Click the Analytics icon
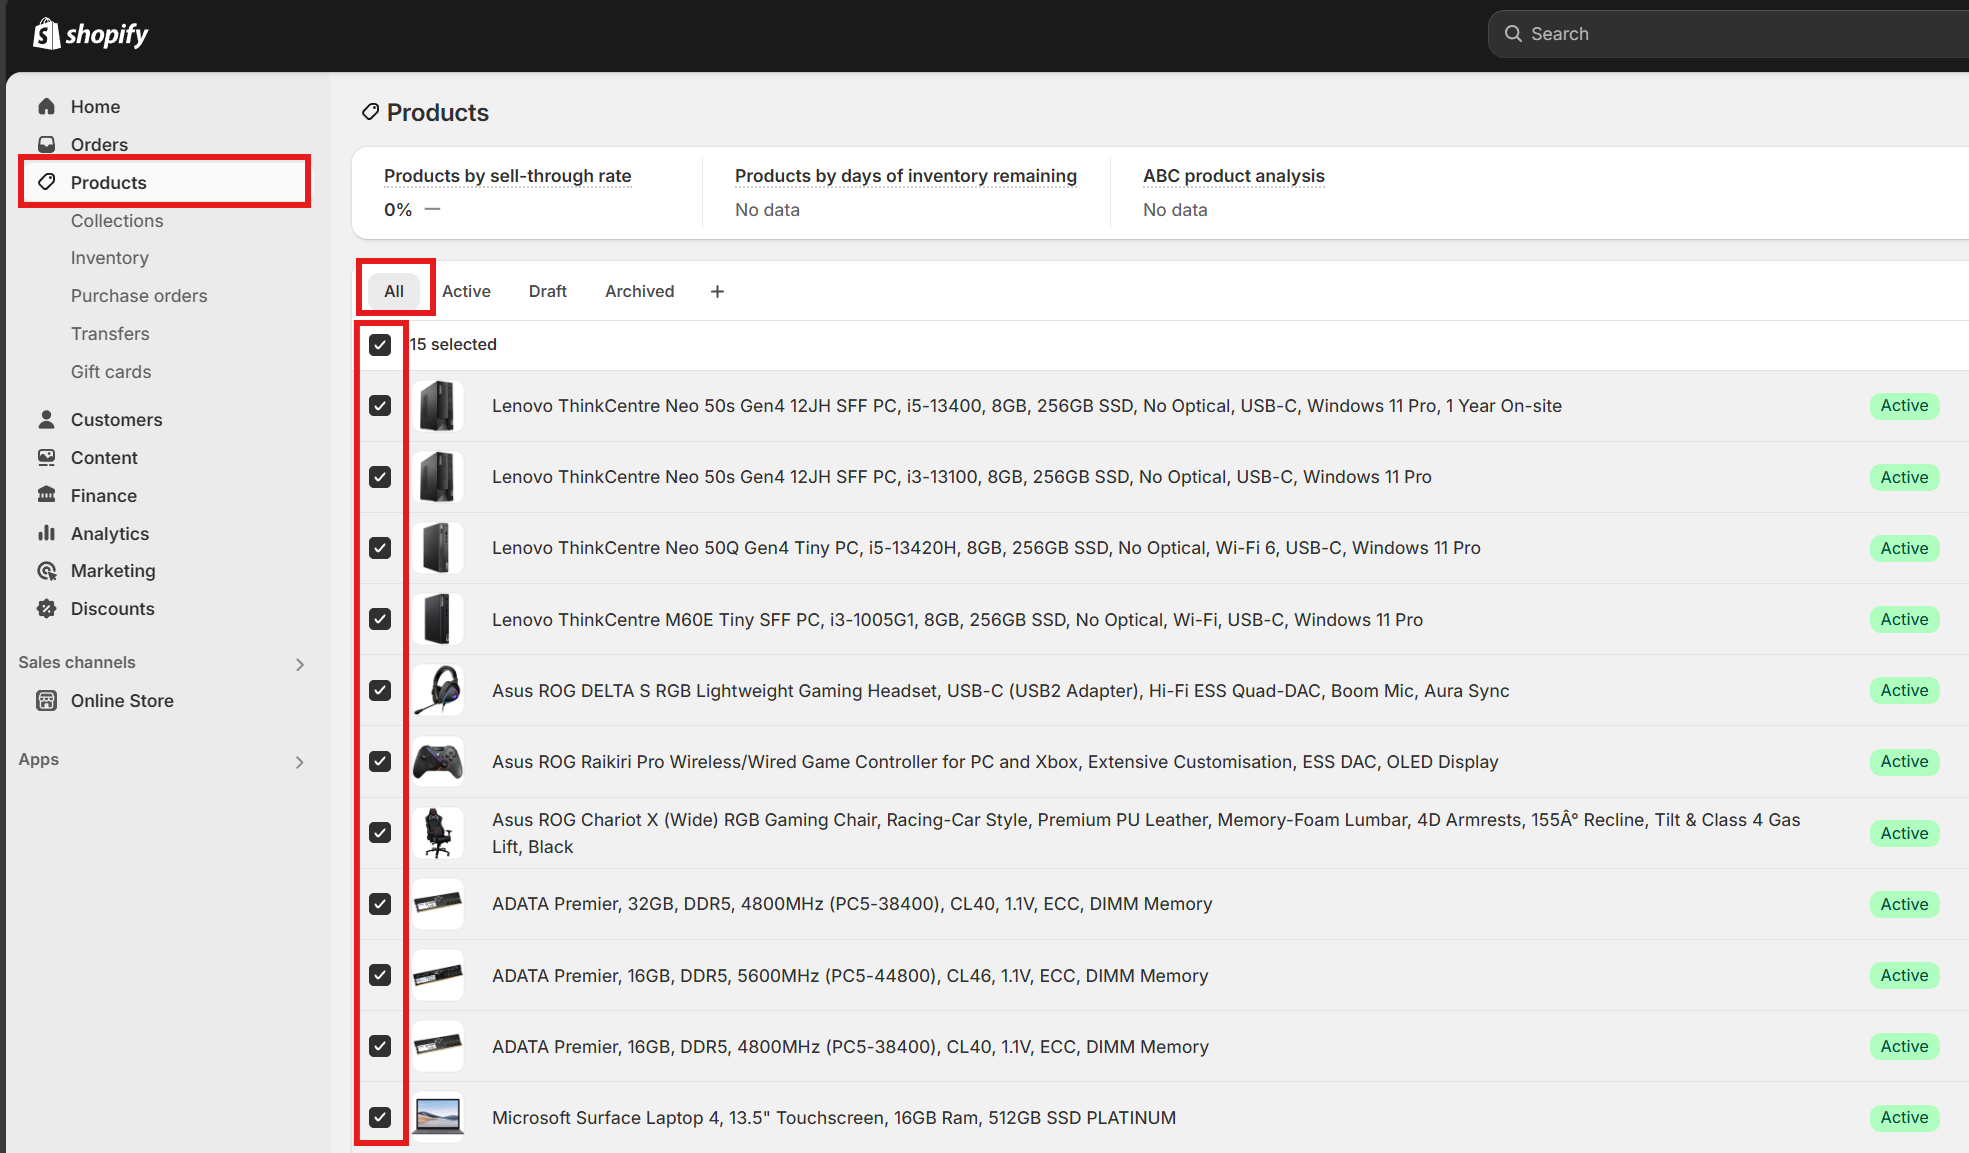 pos(47,533)
